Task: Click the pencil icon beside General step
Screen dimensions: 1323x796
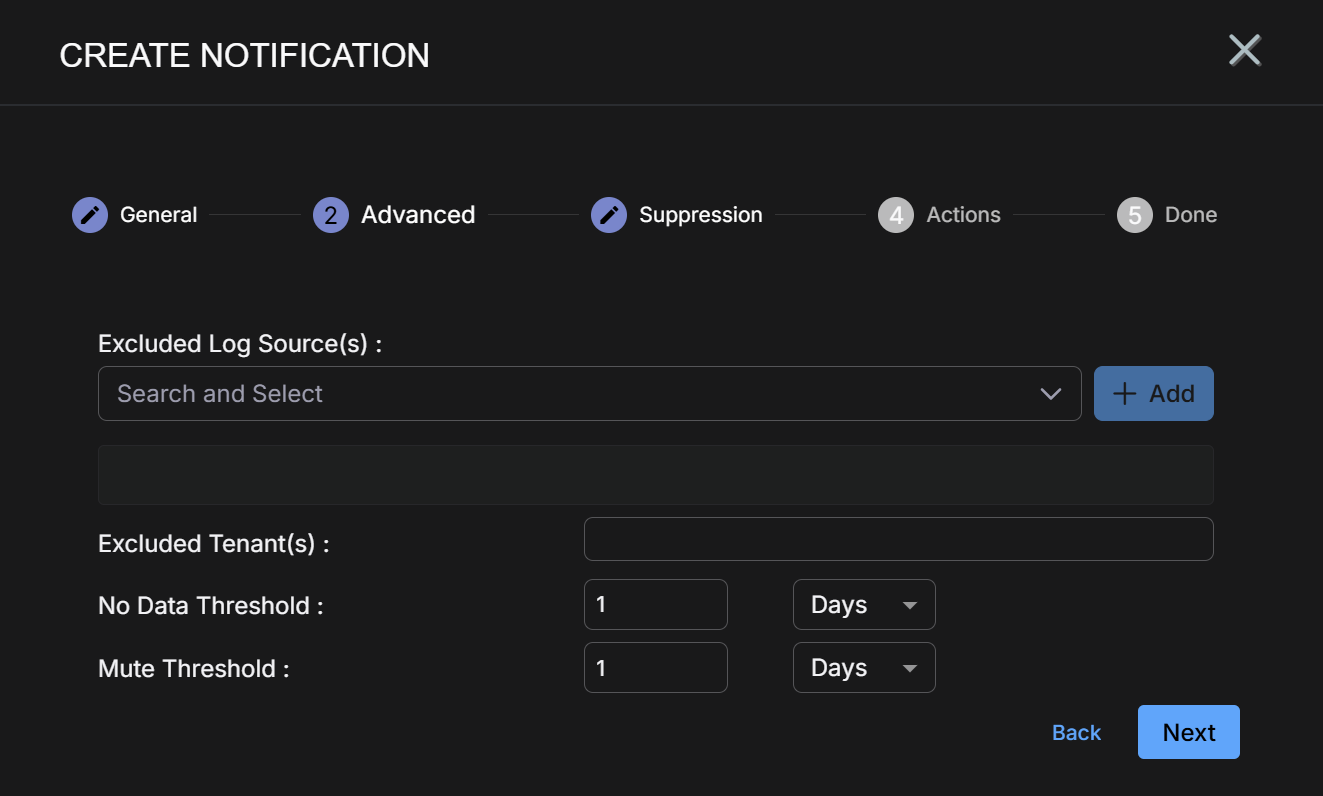Action: pos(90,215)
